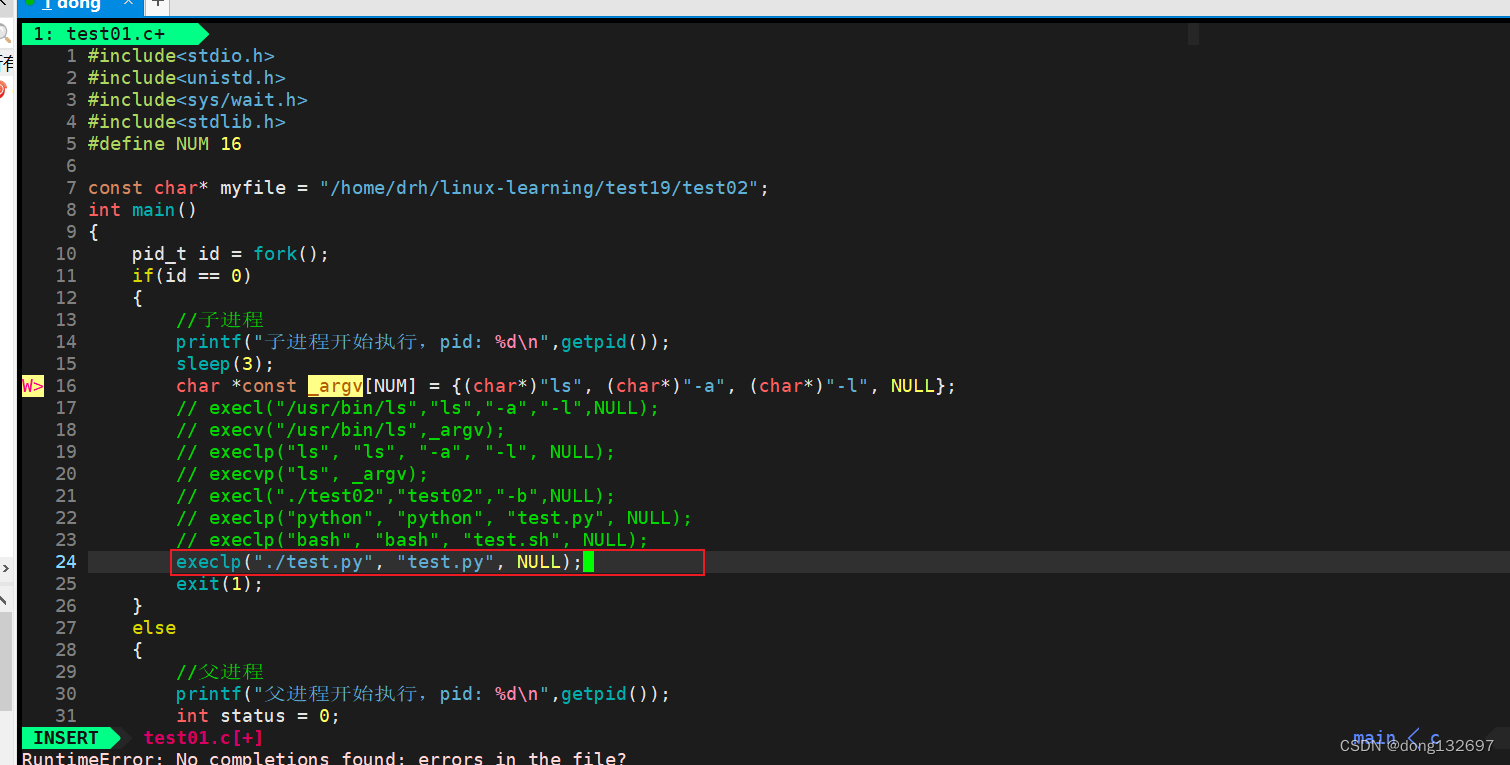Click the commented execl("./test02") line
This screenshot has height=765, width=1510.
396,496
